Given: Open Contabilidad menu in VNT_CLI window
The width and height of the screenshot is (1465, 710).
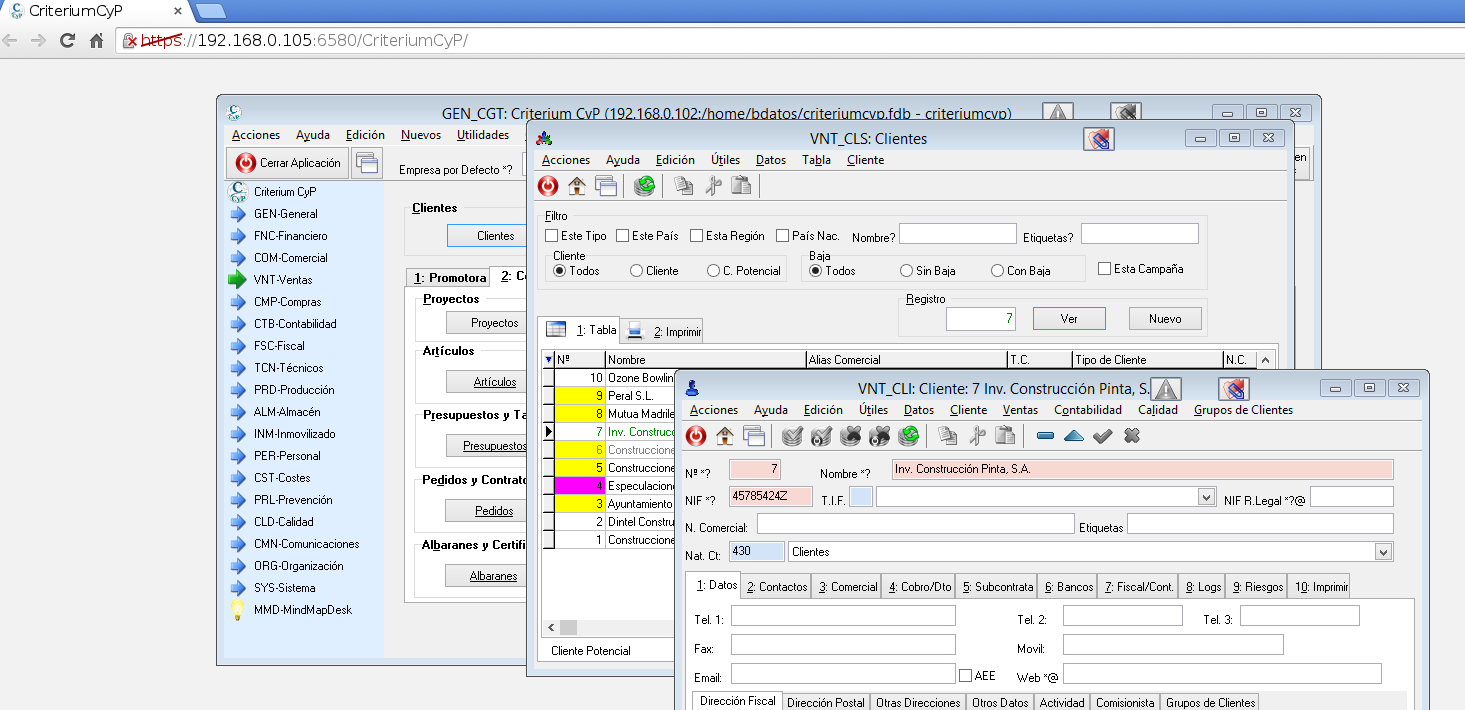Looking at the screenshot, I should coord(1088,410).
